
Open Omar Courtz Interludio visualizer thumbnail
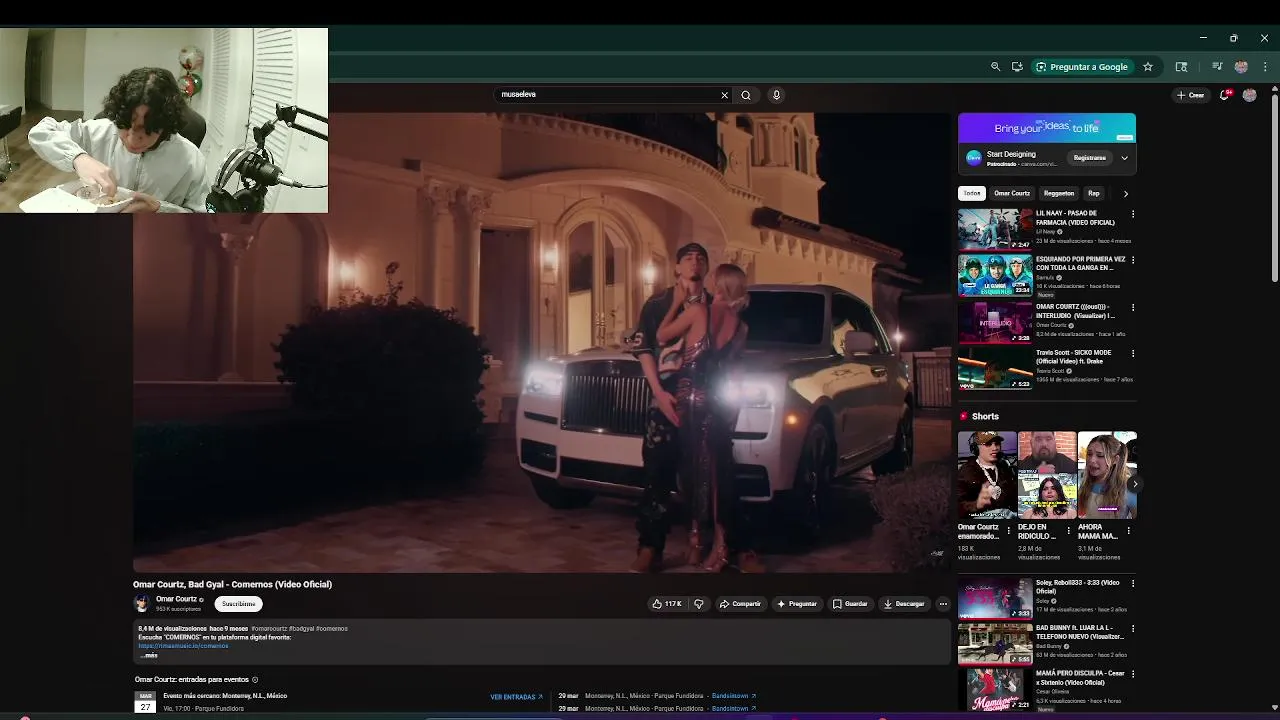point(995,322)
